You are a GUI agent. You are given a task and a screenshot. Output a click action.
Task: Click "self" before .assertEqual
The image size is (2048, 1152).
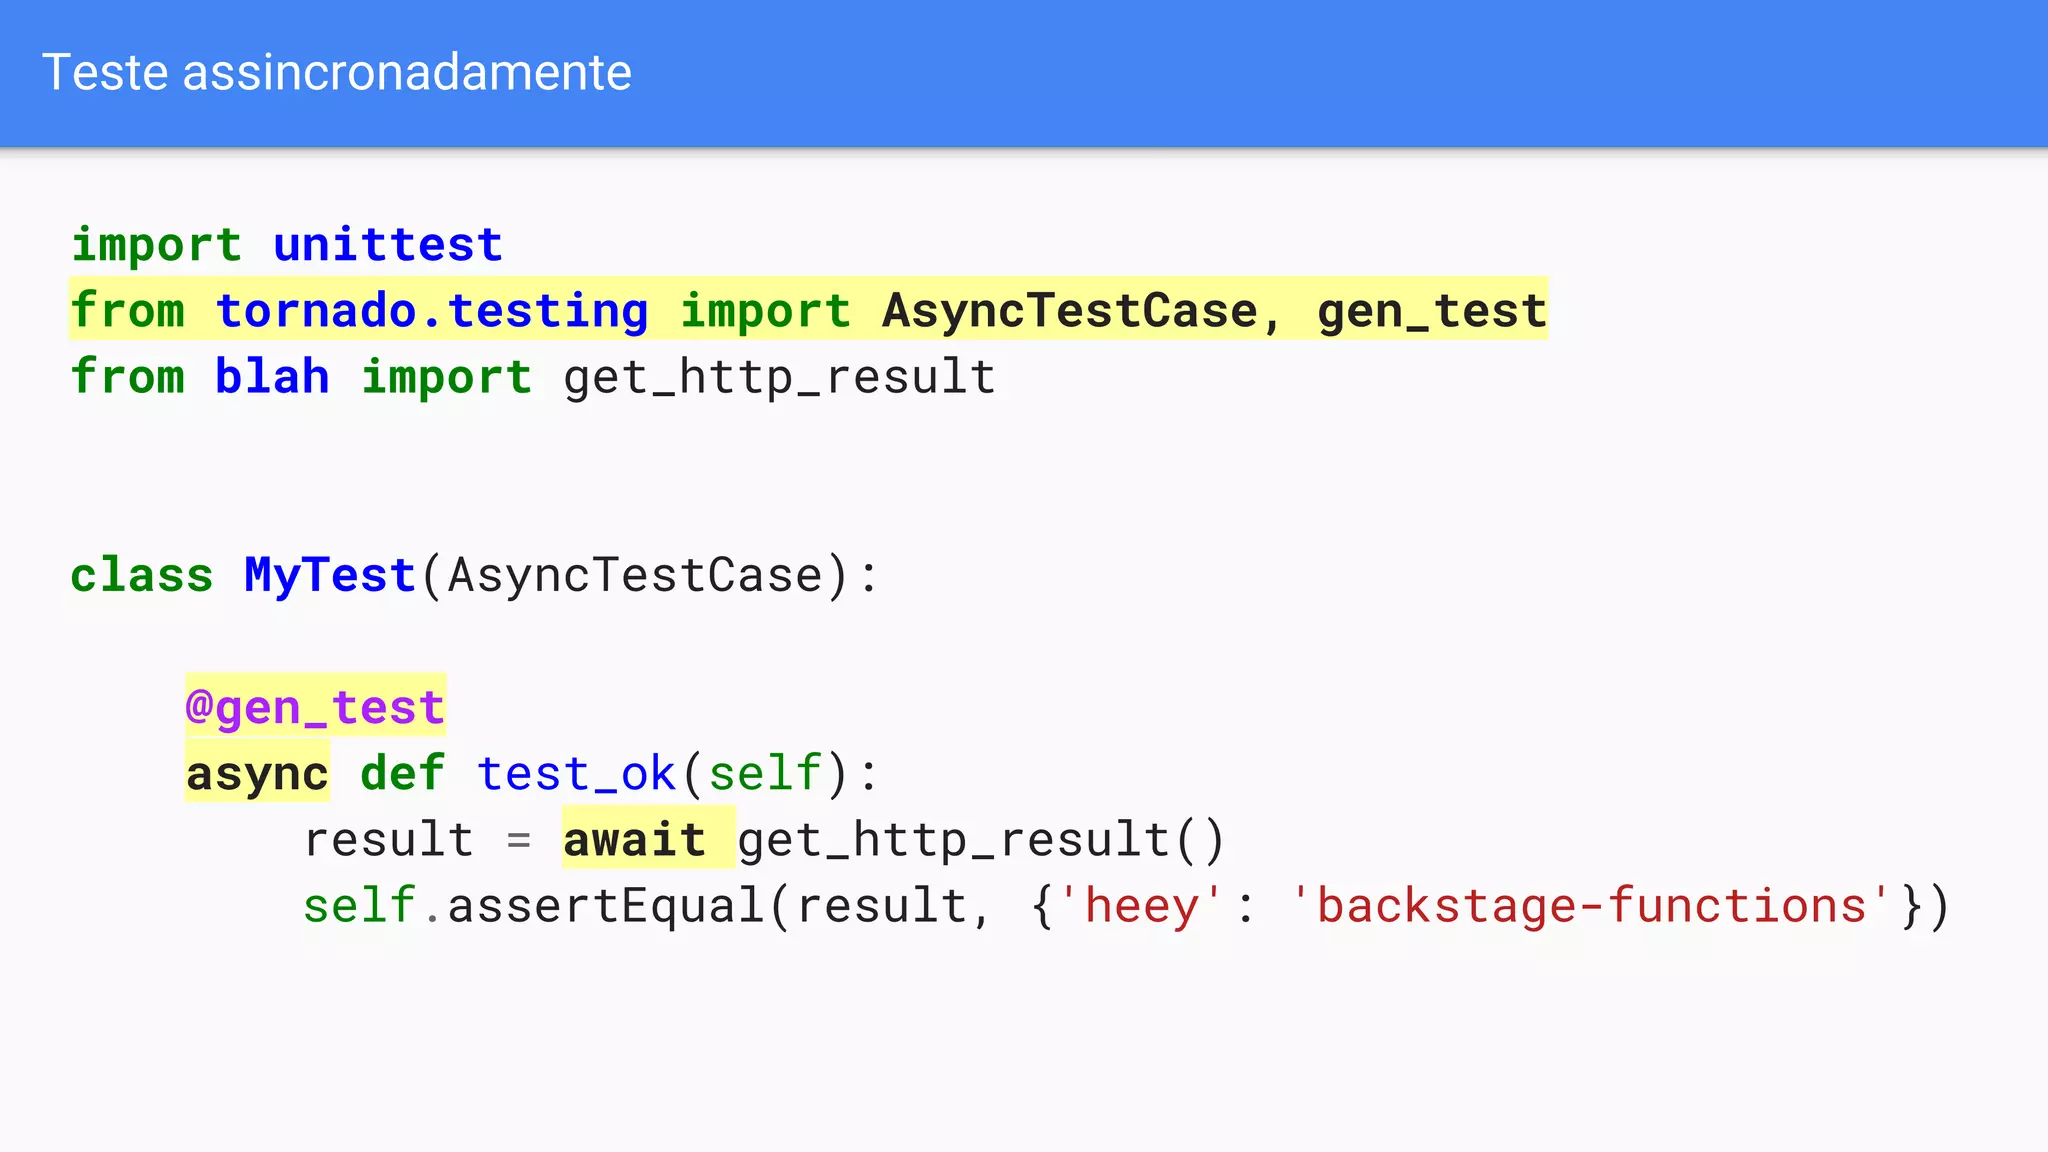pos(360,906)
